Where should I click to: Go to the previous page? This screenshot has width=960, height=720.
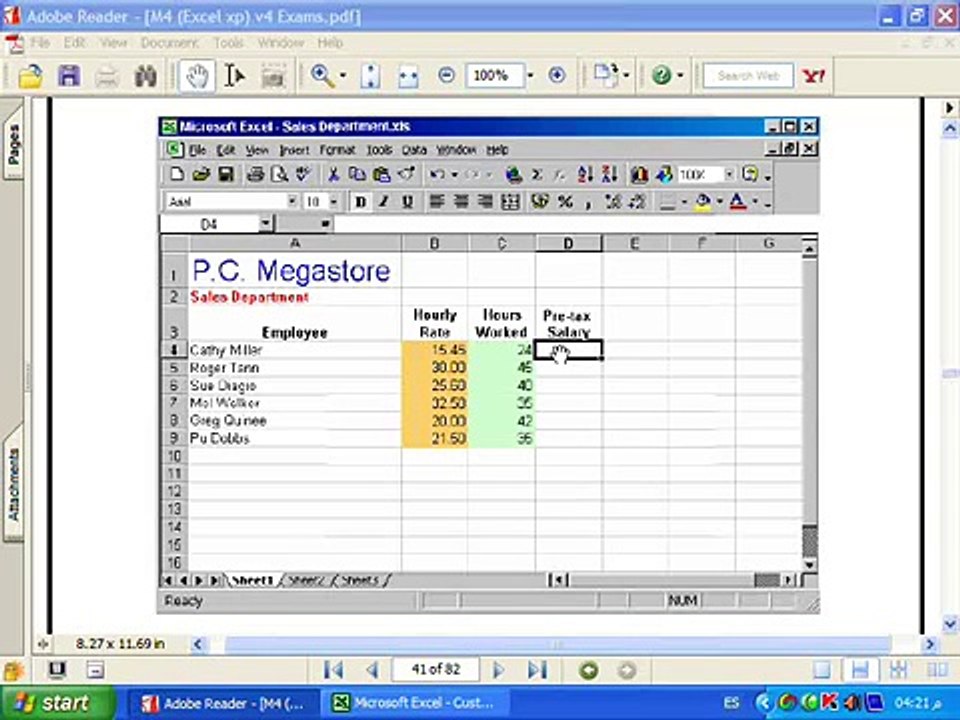coord(372,670)
